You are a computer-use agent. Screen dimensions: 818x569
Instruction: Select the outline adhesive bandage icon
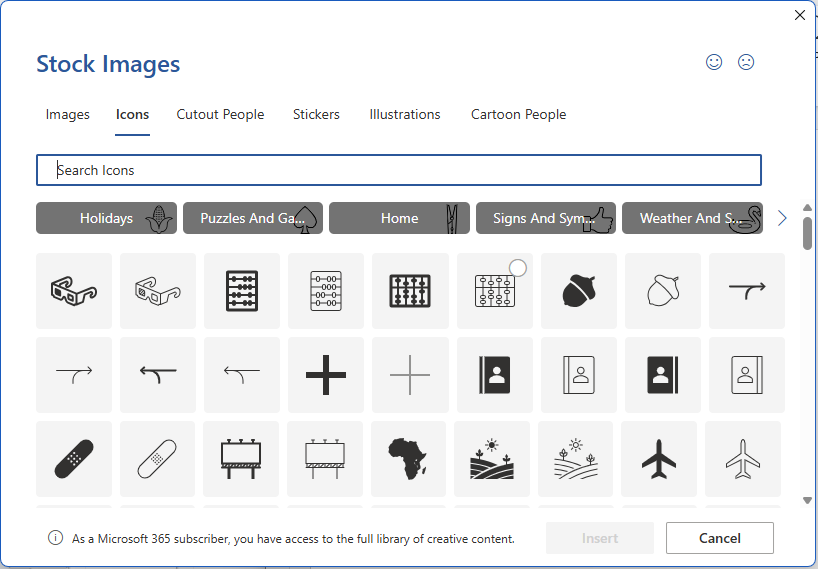(157, 458)
